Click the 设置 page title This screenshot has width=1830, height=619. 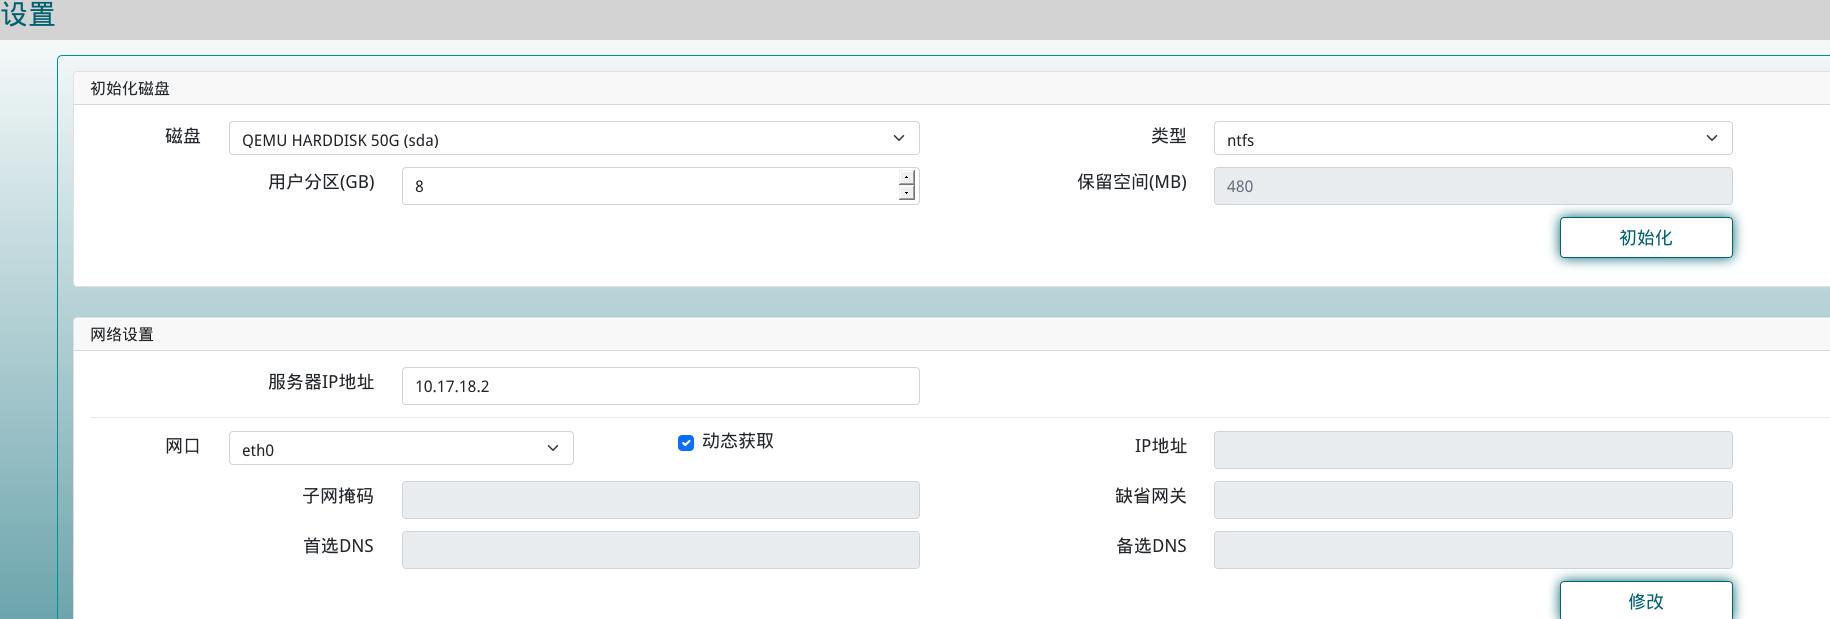[x=28, y=15]
